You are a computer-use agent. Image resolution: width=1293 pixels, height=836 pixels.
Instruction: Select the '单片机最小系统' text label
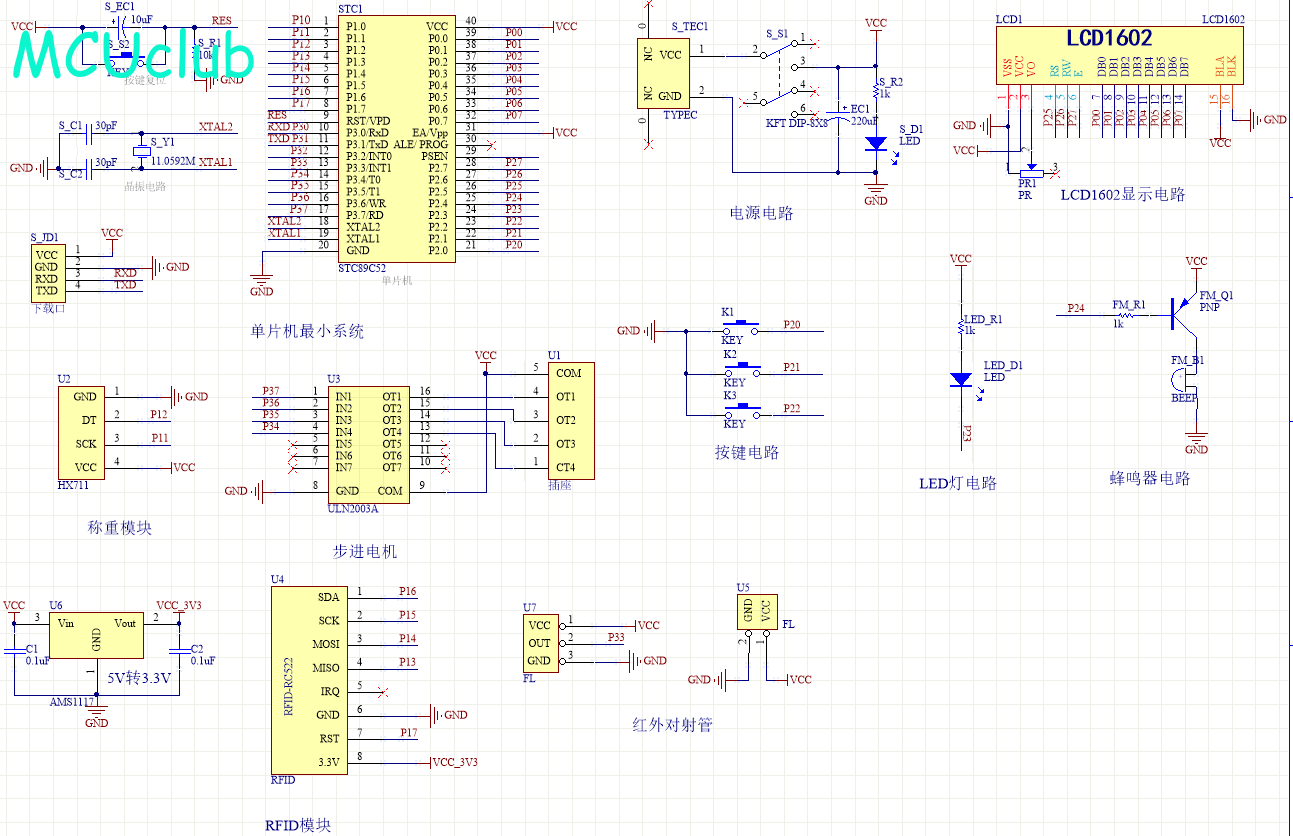(x=307, y=331)
